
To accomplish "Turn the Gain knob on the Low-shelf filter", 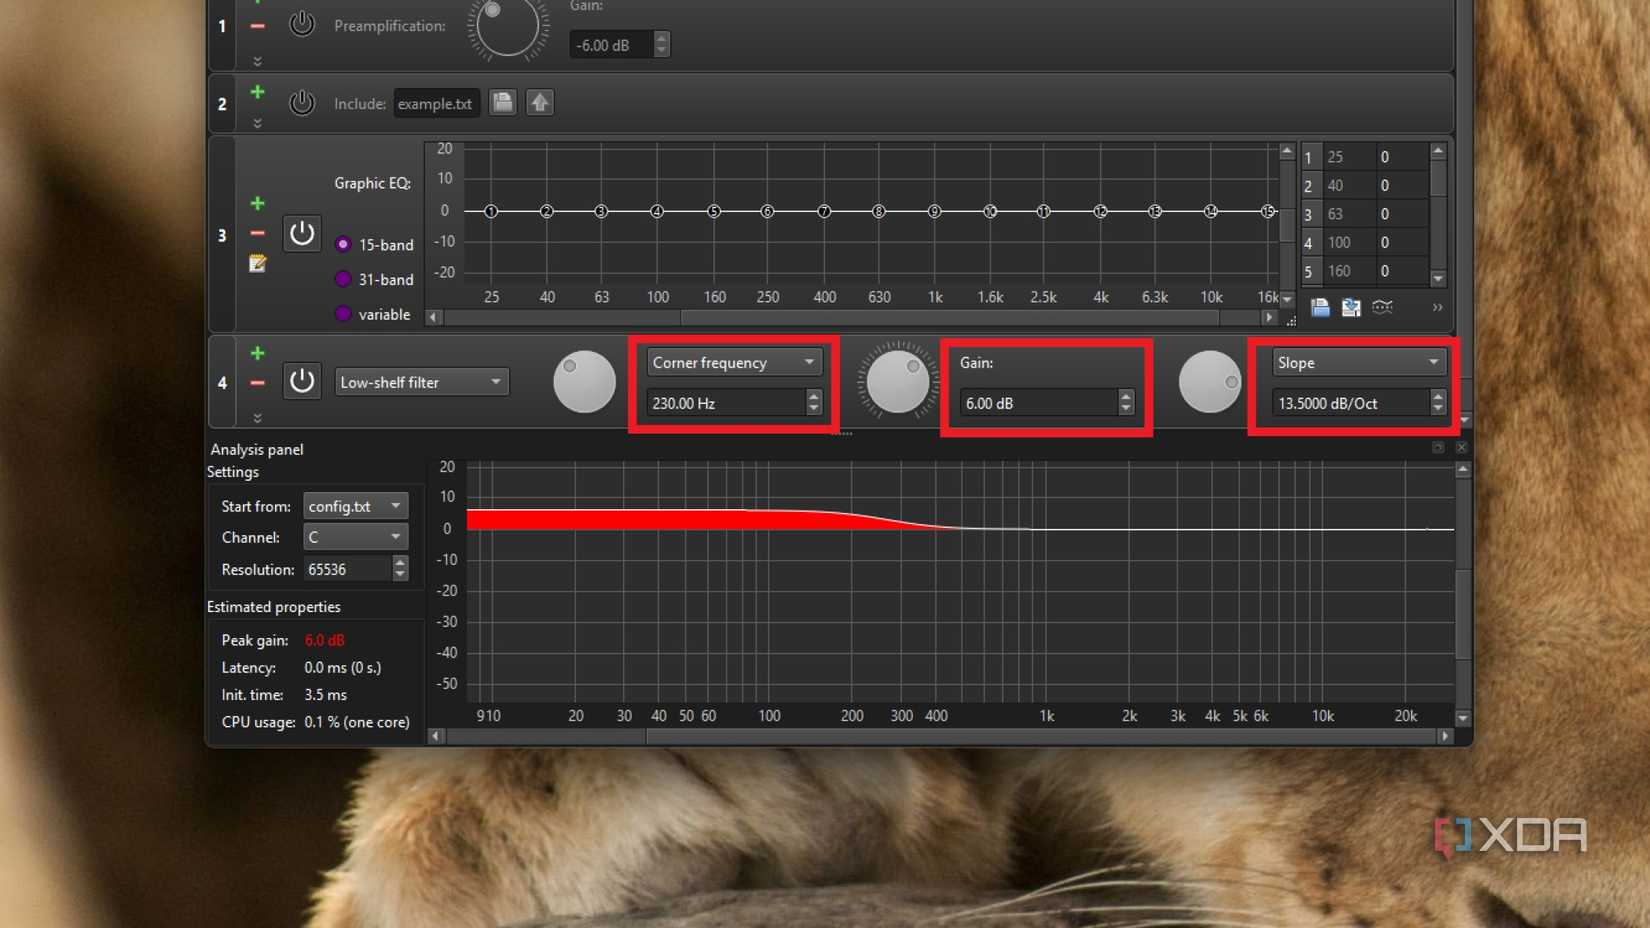I will point(897,381).
